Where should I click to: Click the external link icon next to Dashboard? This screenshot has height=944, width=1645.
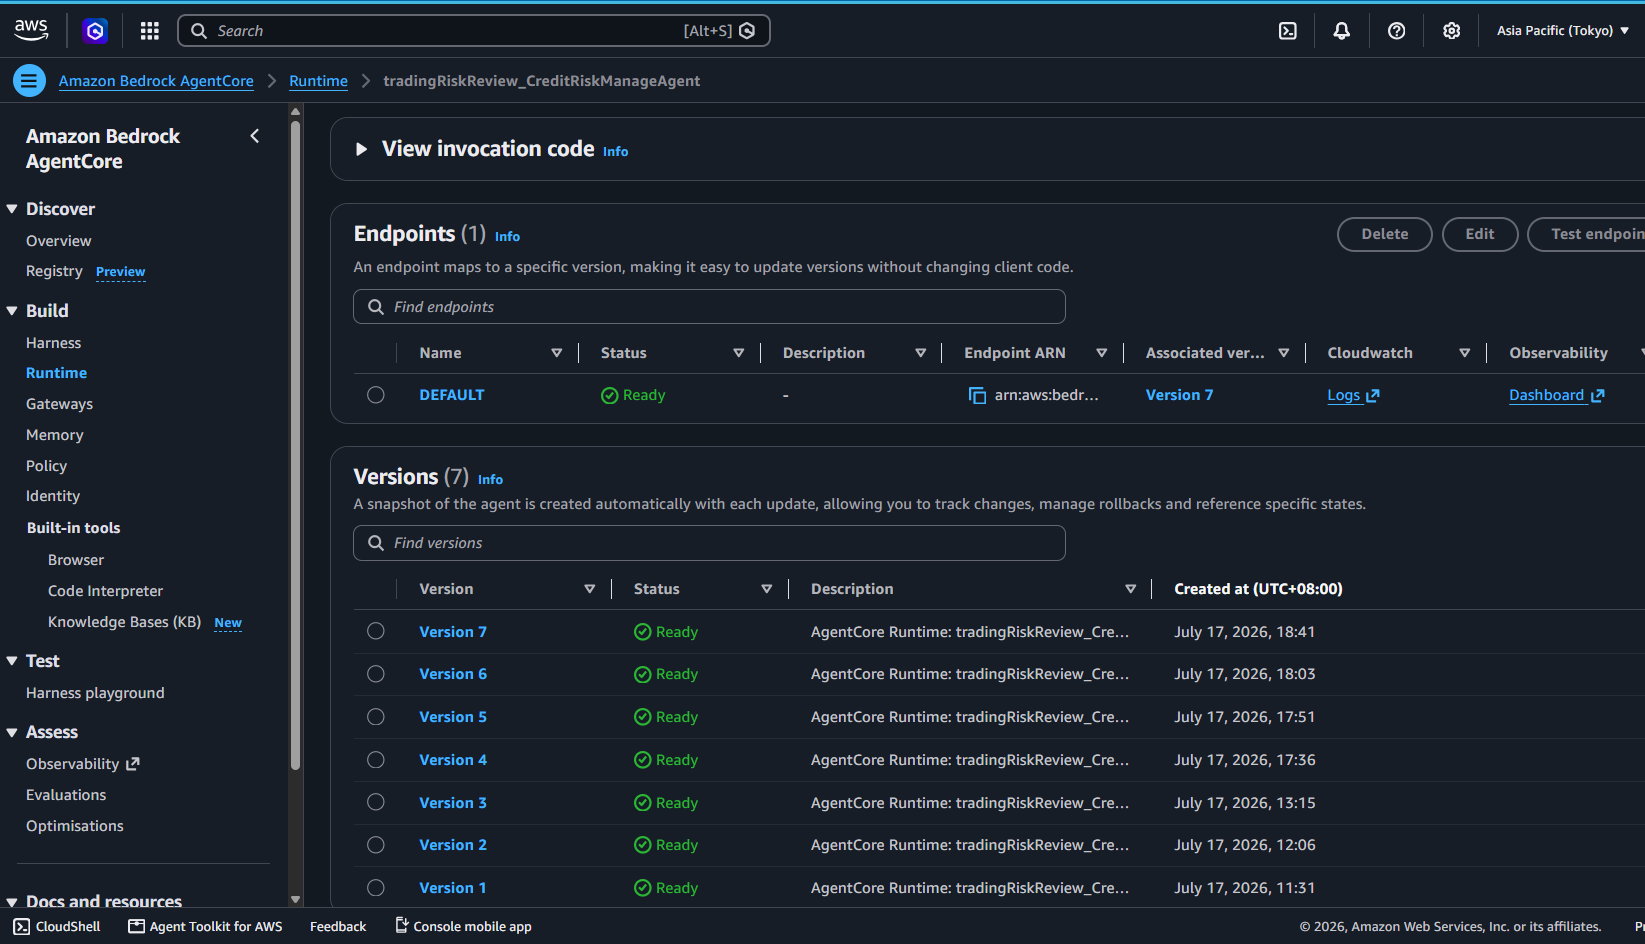coord(1598,396)
